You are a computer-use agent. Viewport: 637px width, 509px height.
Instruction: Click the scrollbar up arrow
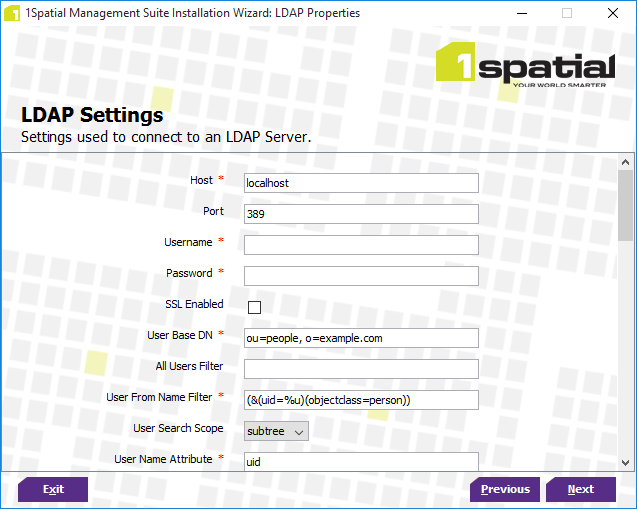pos(625,162)
